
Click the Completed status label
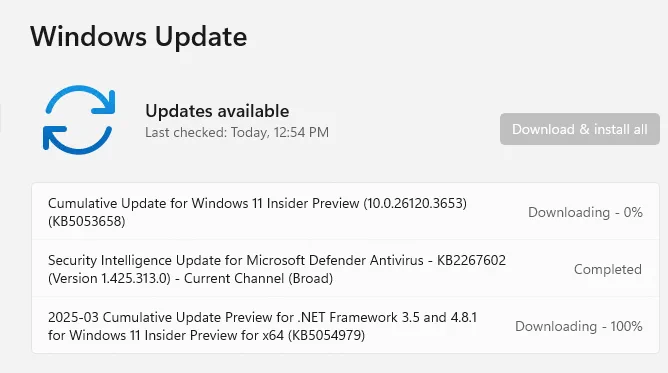[608, 269]
